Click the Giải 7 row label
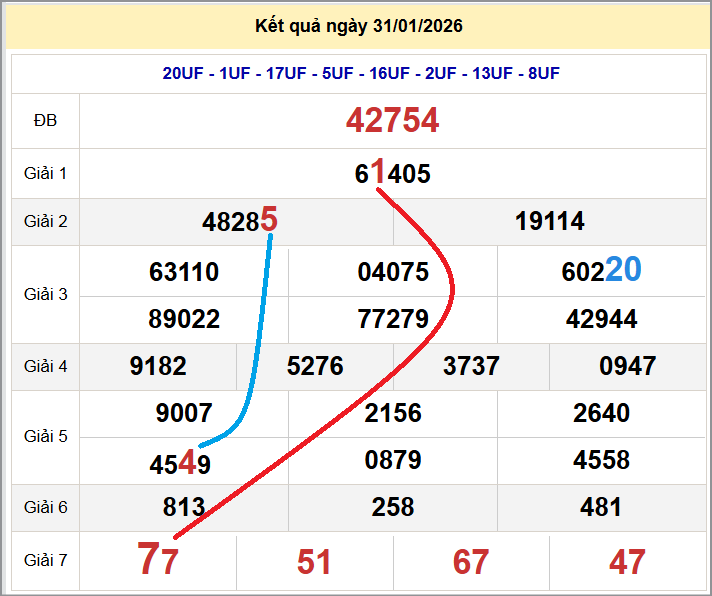The width and height of the screenshot is (712, 596). [45, 561]
